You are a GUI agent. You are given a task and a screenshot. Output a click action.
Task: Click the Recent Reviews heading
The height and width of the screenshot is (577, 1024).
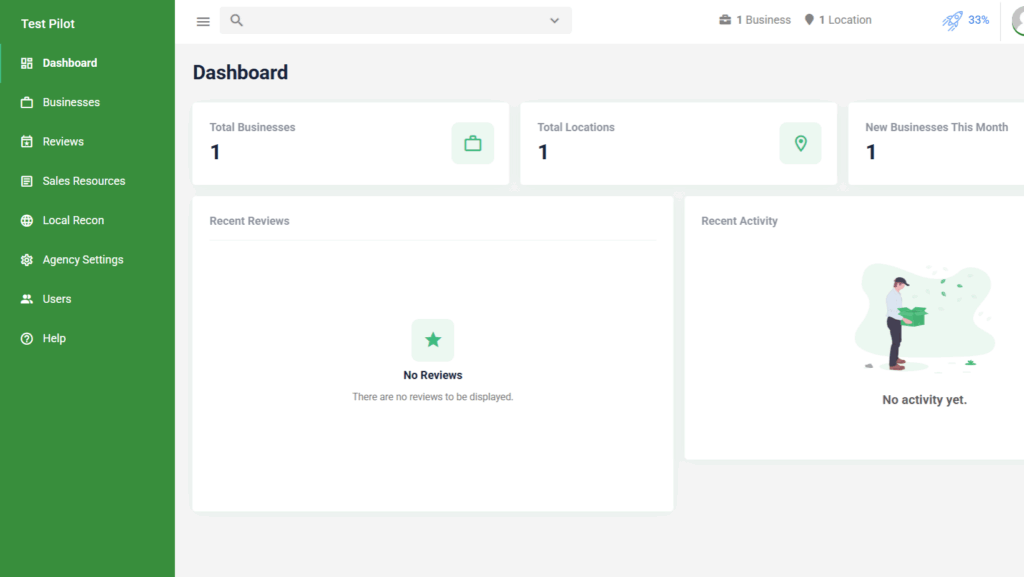click(x=249, y=221)
